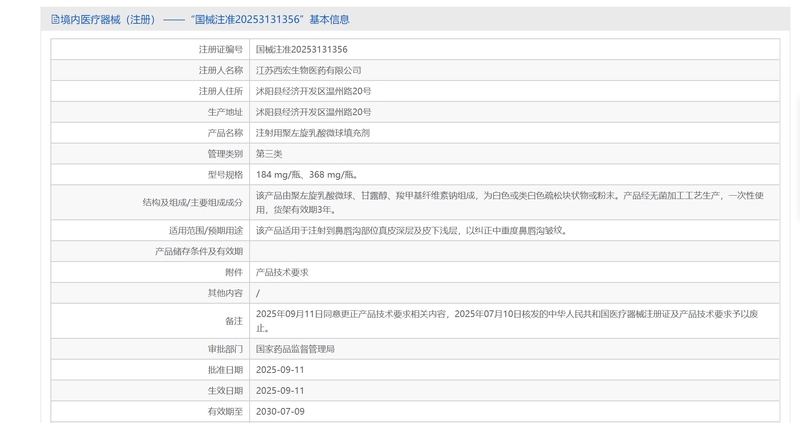This screenshot has height=423, width=800.
Task: Click the 注册证编号 row label
Action: [220, 49]
